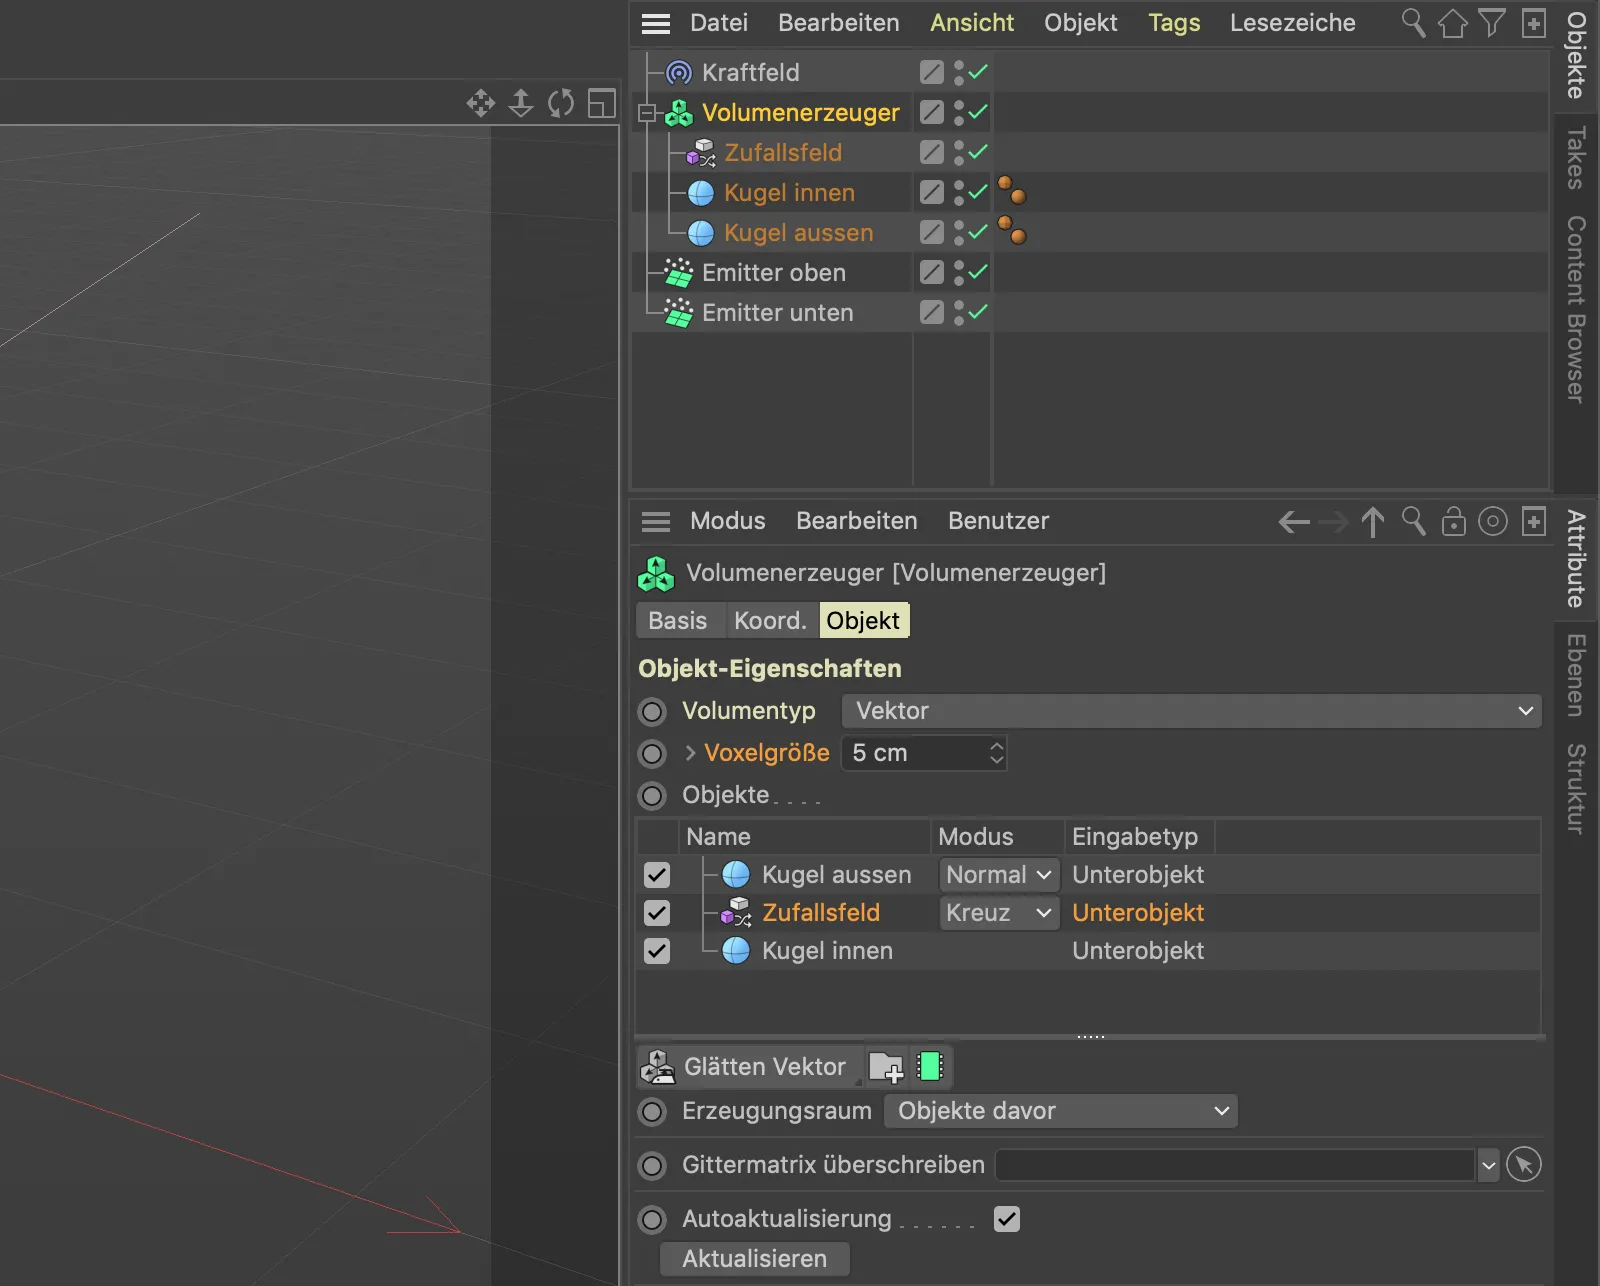Click the Phong tag on Kugel aussen
1600x1286 pixels.
(1012, 231)
